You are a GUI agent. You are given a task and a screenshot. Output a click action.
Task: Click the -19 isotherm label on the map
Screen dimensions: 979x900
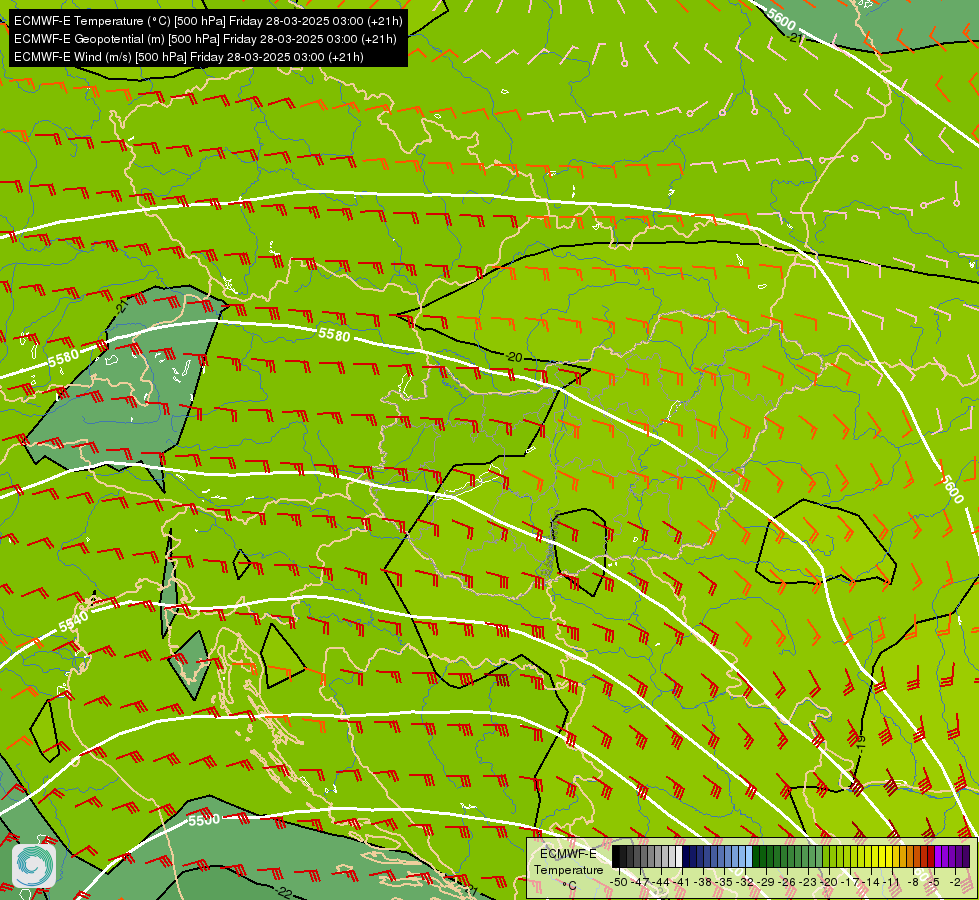coord(860,742)
